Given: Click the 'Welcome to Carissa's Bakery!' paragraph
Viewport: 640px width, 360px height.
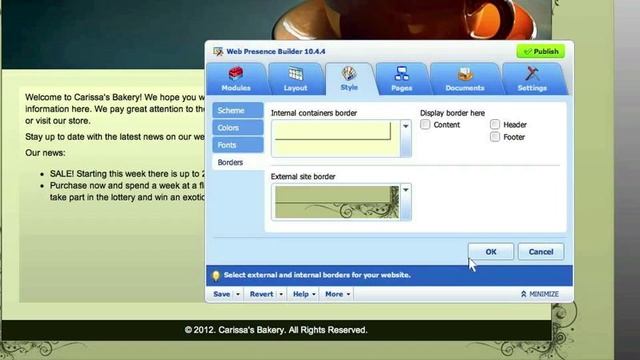Looking at the screenshot, I should tap(115, 109).
